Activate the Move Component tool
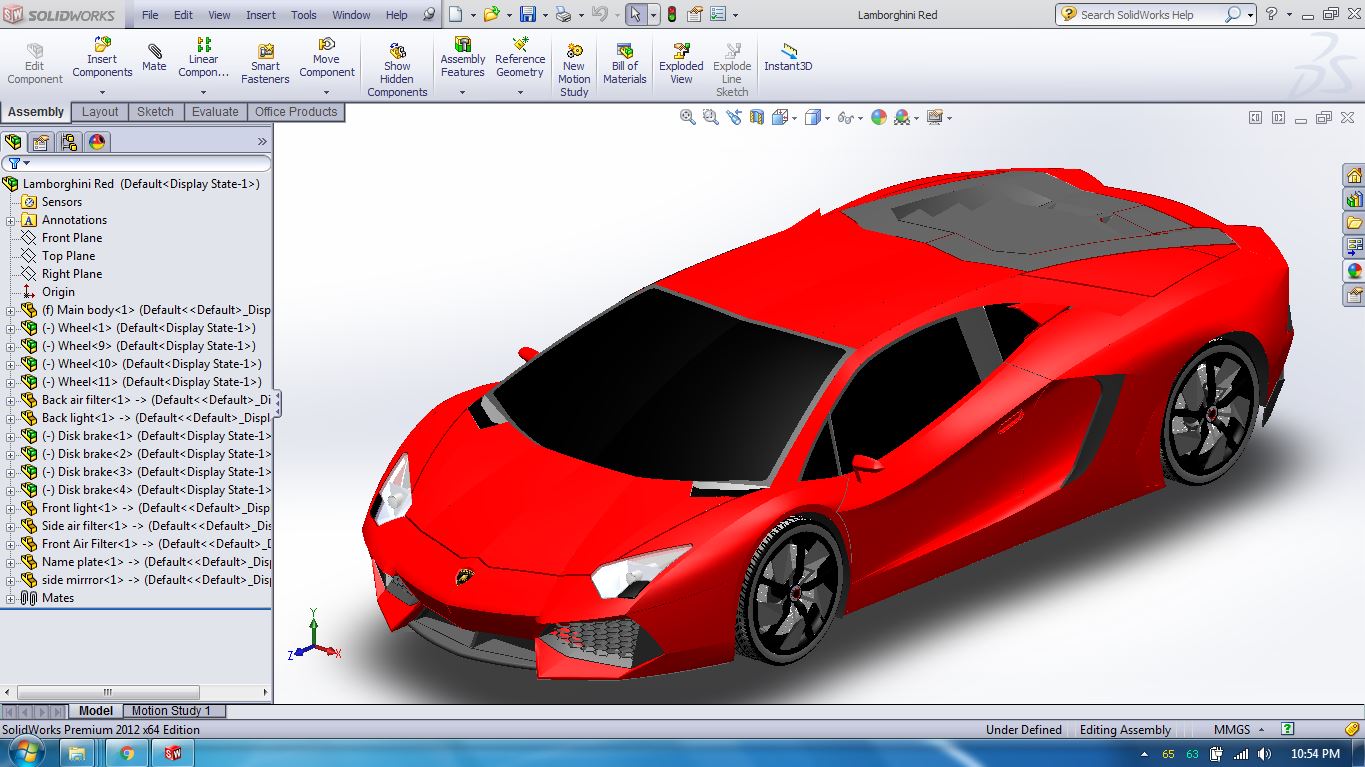Screen dimensions: 1365x767 [327, 58]
